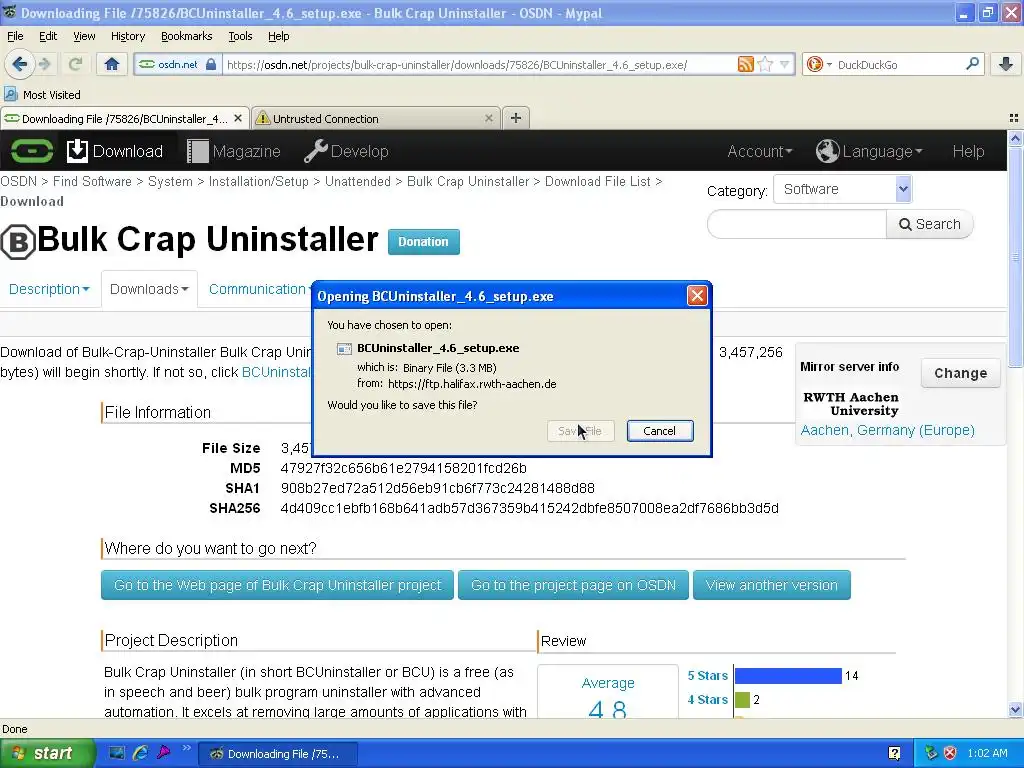Open the File menu
The image size is (1024, 768).
click(15, 36)
